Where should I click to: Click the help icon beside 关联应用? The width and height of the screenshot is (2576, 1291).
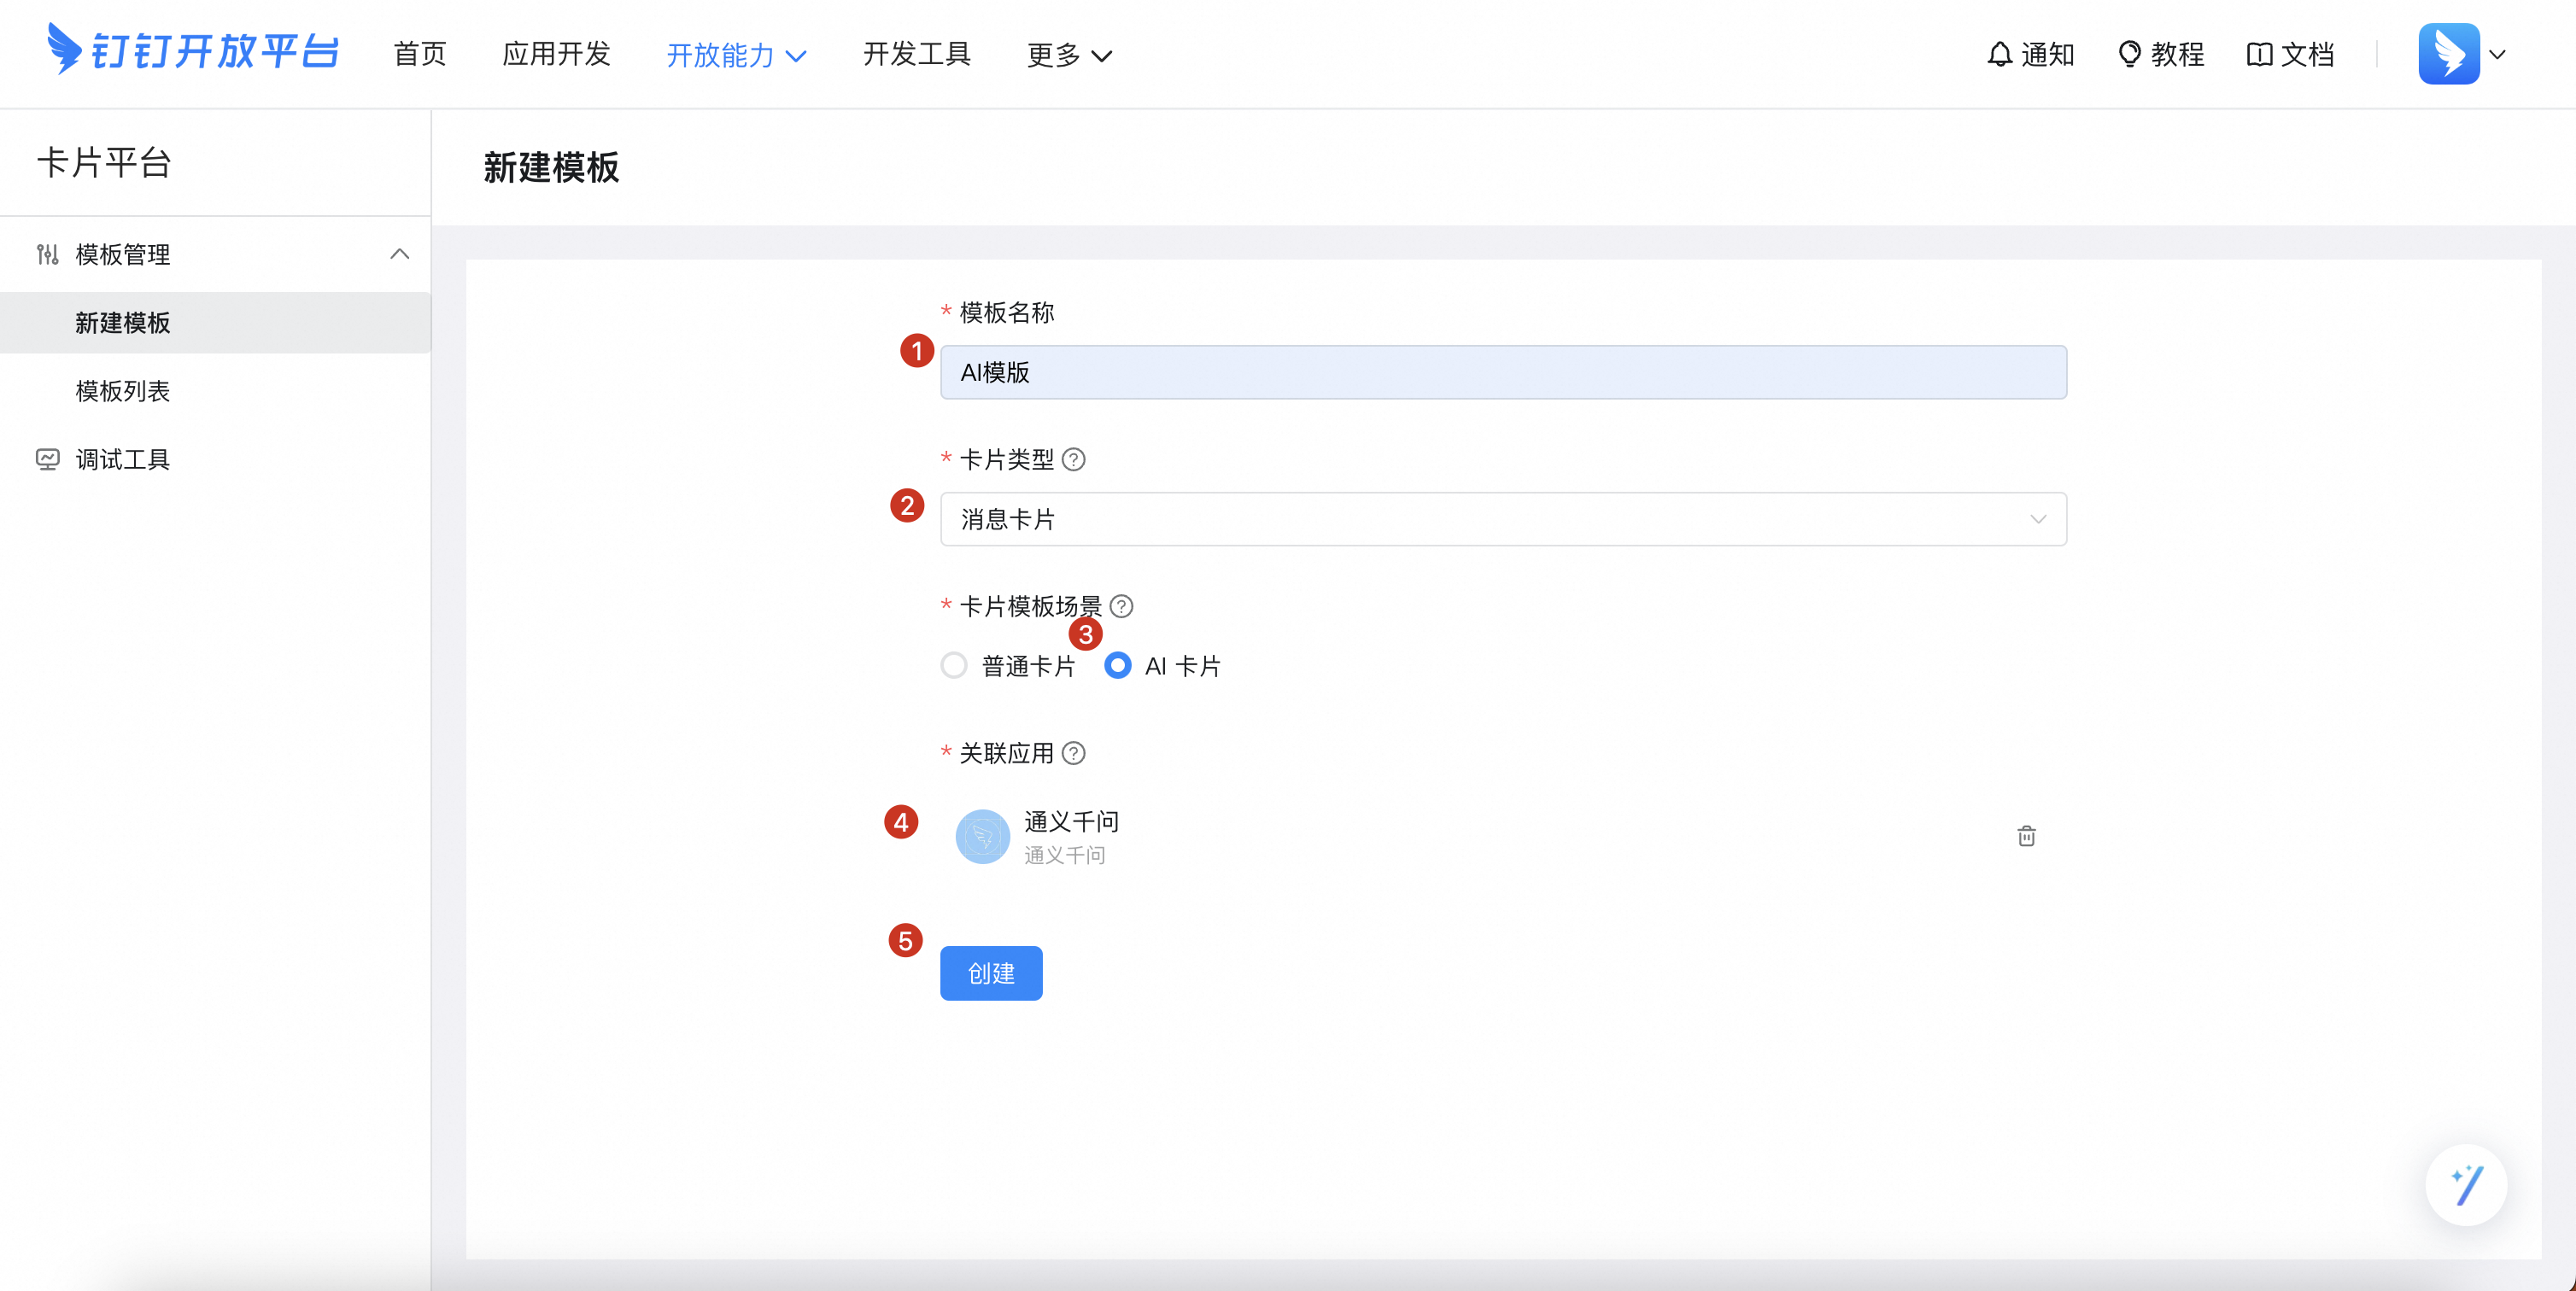(1073, 753)
